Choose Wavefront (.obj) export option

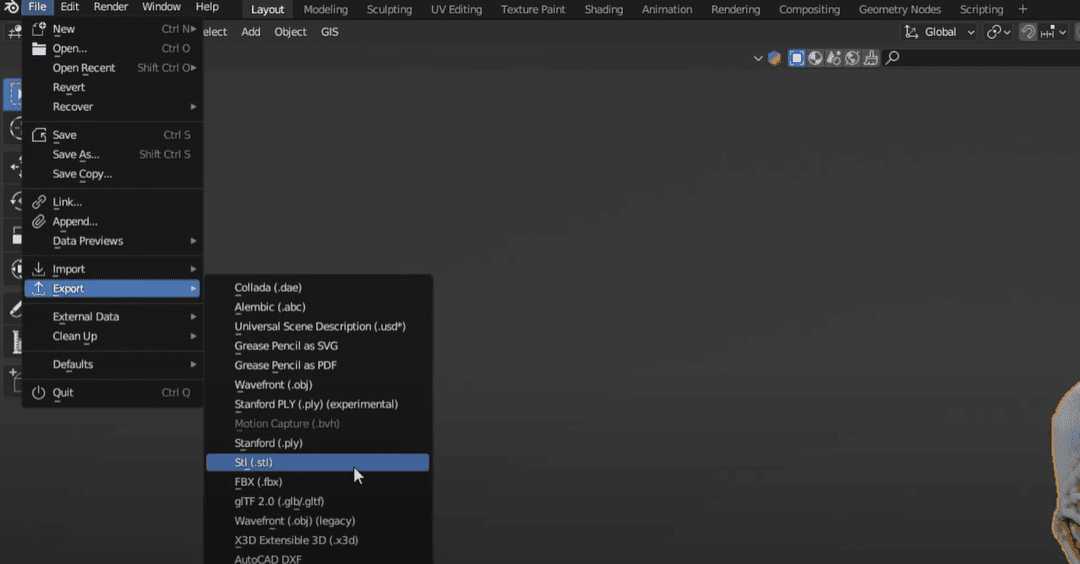pos(318,385)
